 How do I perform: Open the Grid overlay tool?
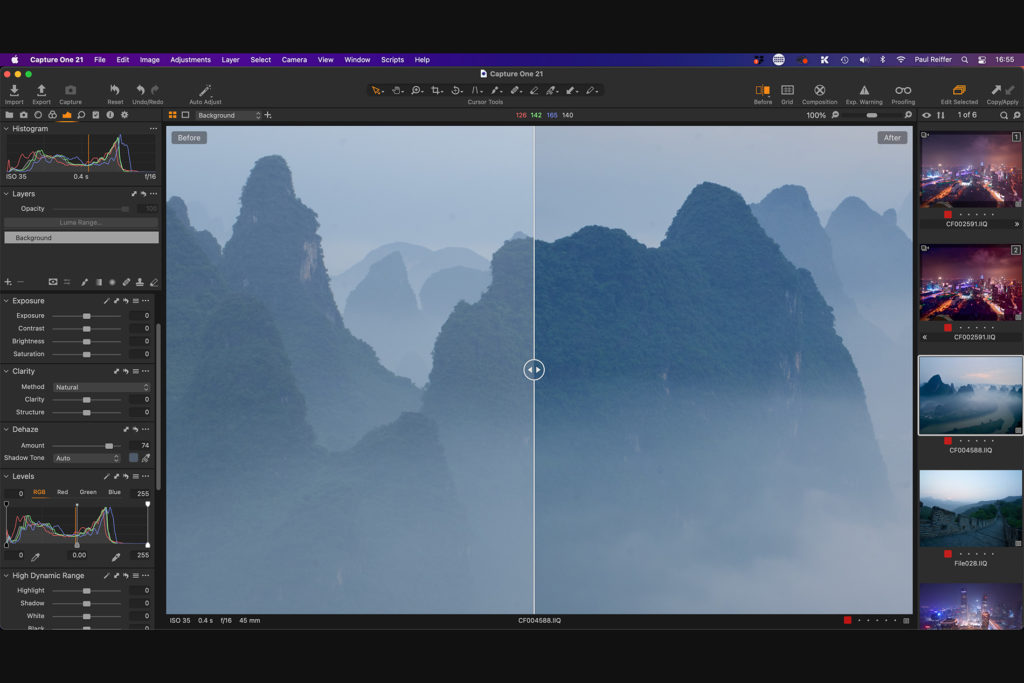pyautogui.click(x=787, y=90)
